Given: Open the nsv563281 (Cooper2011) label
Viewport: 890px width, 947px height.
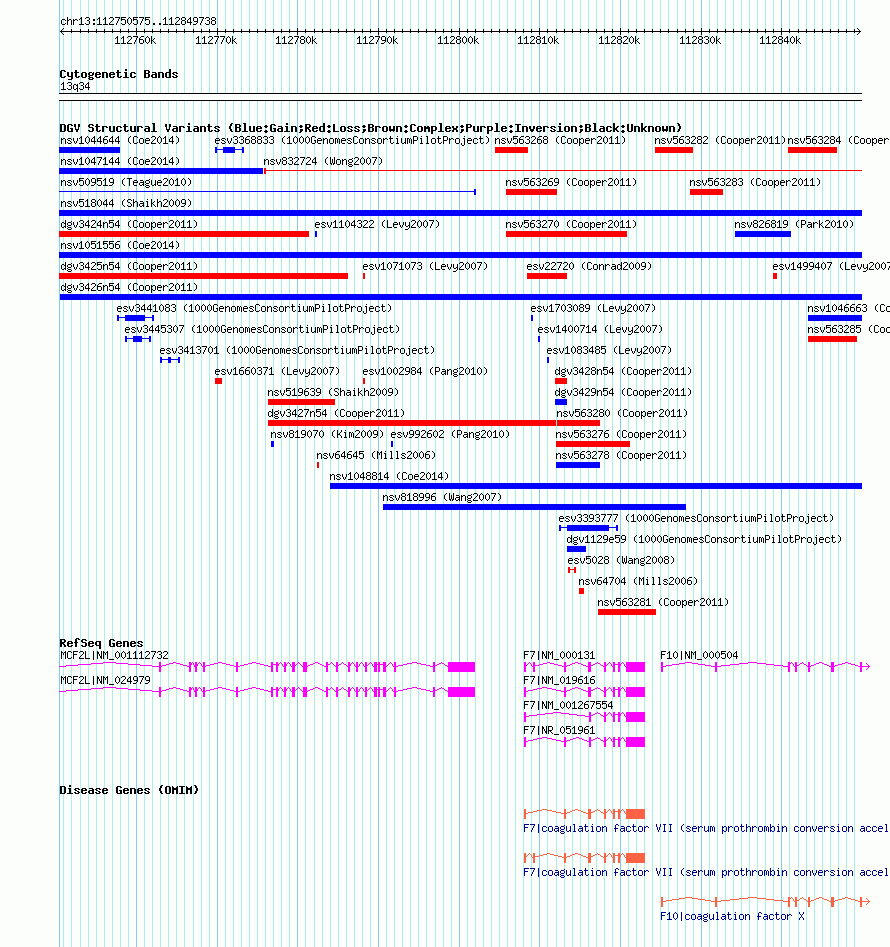Looking at the screenshot, I should (663, 602).
